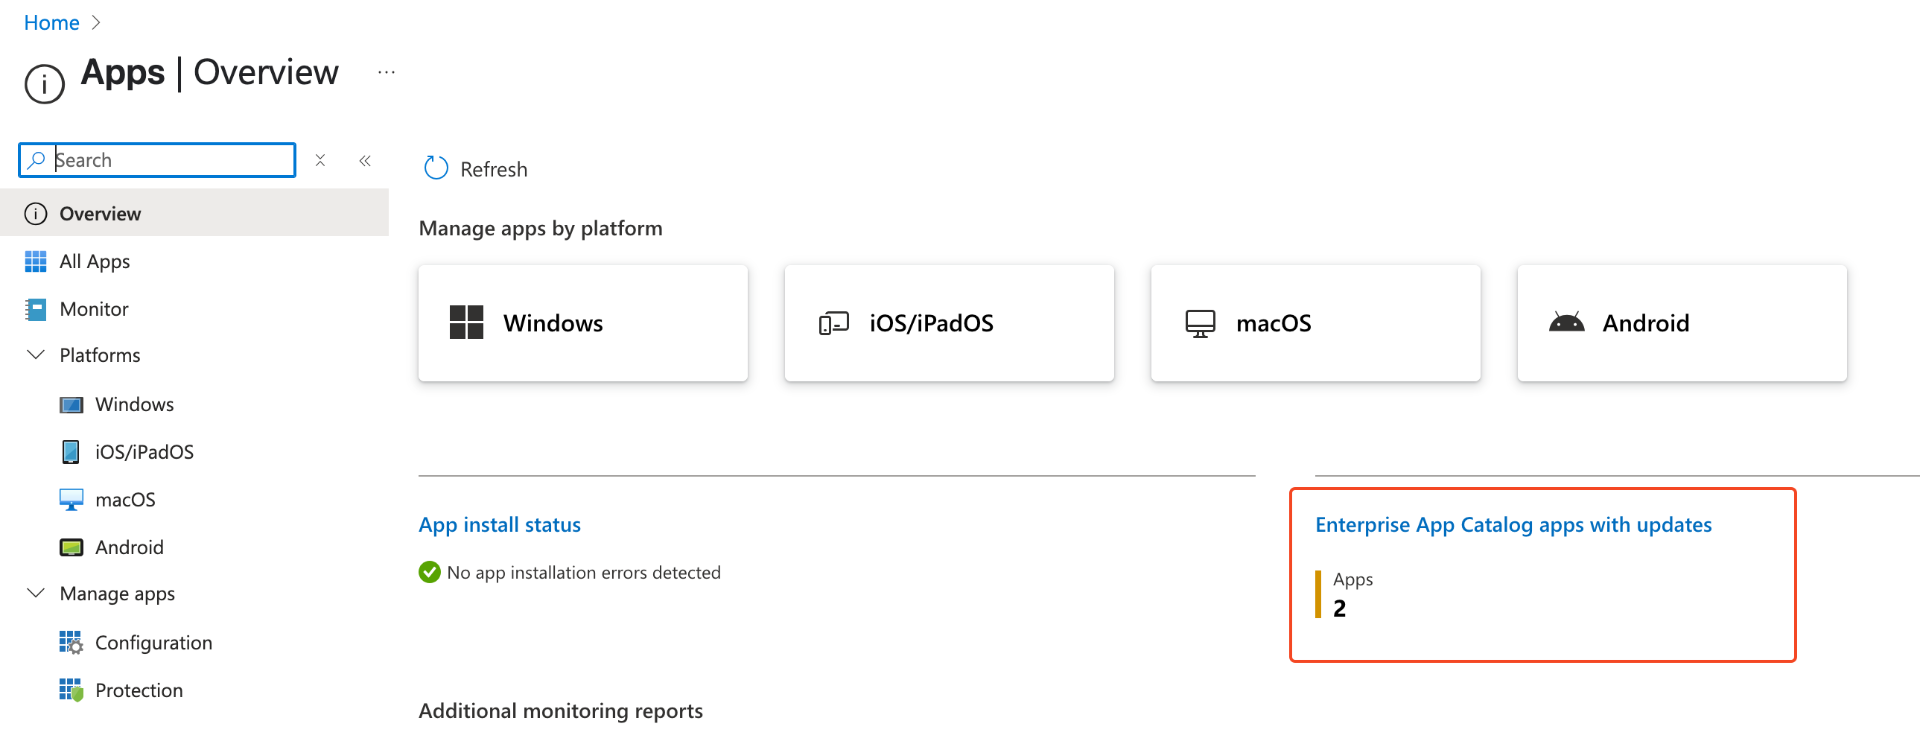Open the macOS platform card
Image resolution: width=1920 pixels, height=729 pixels.
coord(1315,323)
